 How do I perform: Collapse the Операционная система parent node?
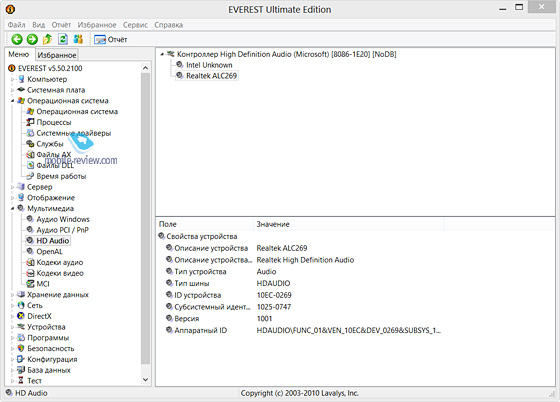12,101
